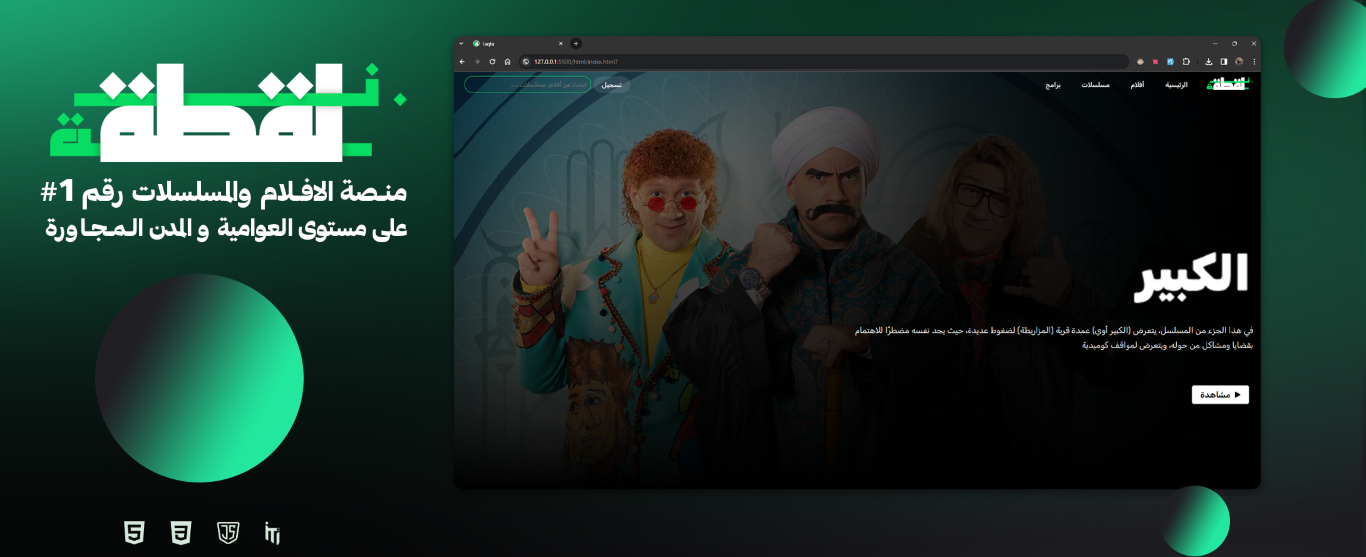Click the browser forward arrow
The height and width of the screenshot is (557, 1366).
pyautogui.click(x=477, y=62)
